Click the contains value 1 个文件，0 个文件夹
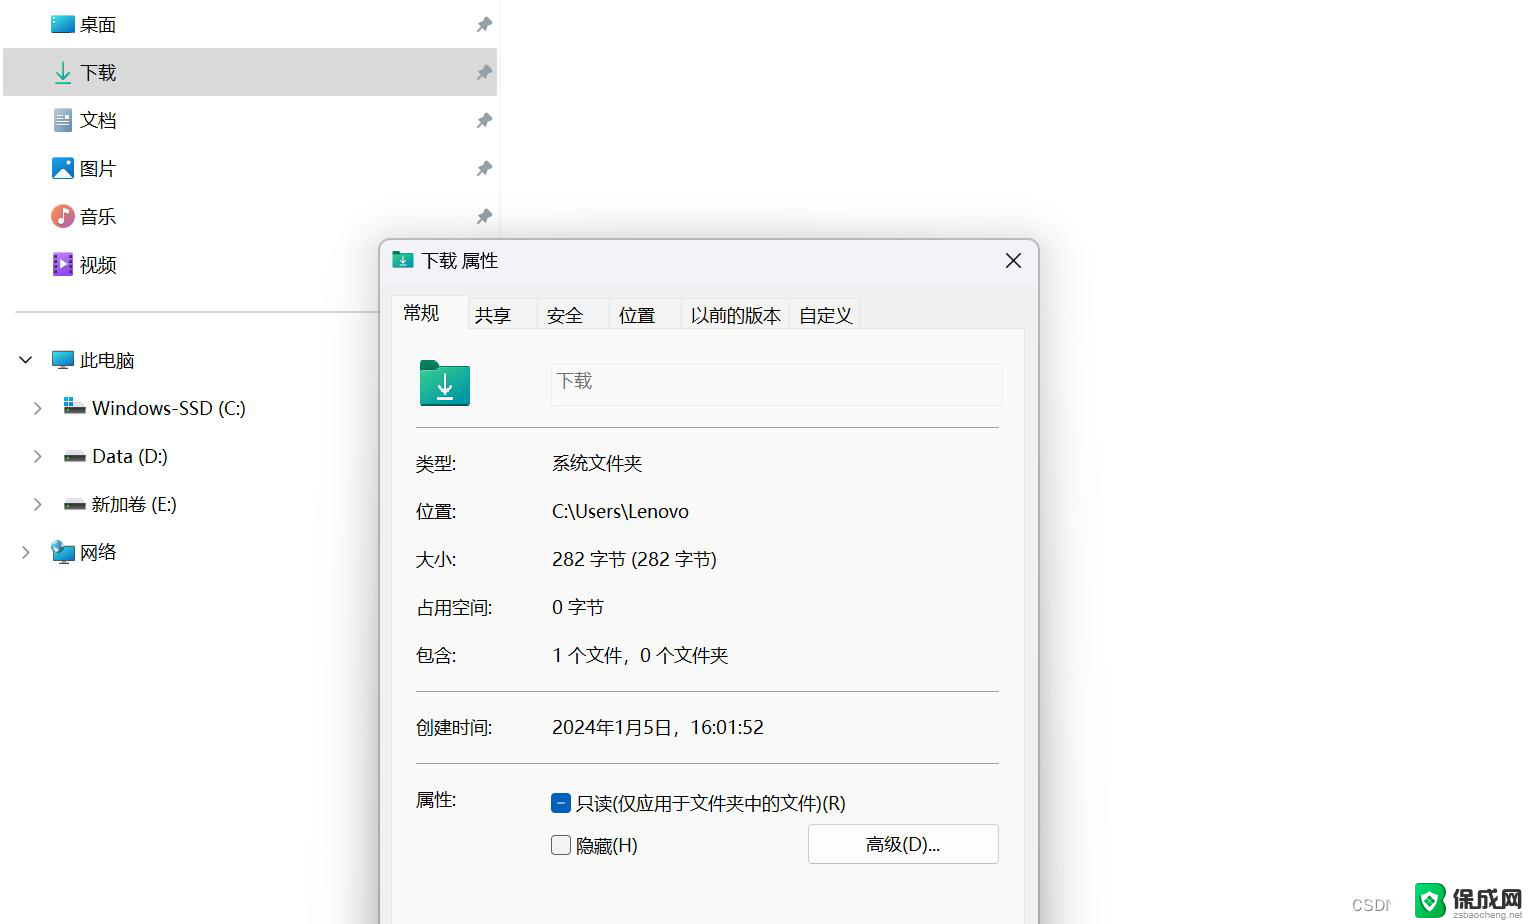This screenshot has width=1537, height=924. pos(640,655)
